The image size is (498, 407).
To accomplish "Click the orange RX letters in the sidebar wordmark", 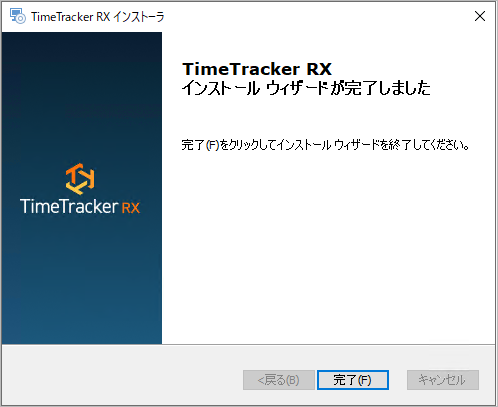I will point(131,208).
